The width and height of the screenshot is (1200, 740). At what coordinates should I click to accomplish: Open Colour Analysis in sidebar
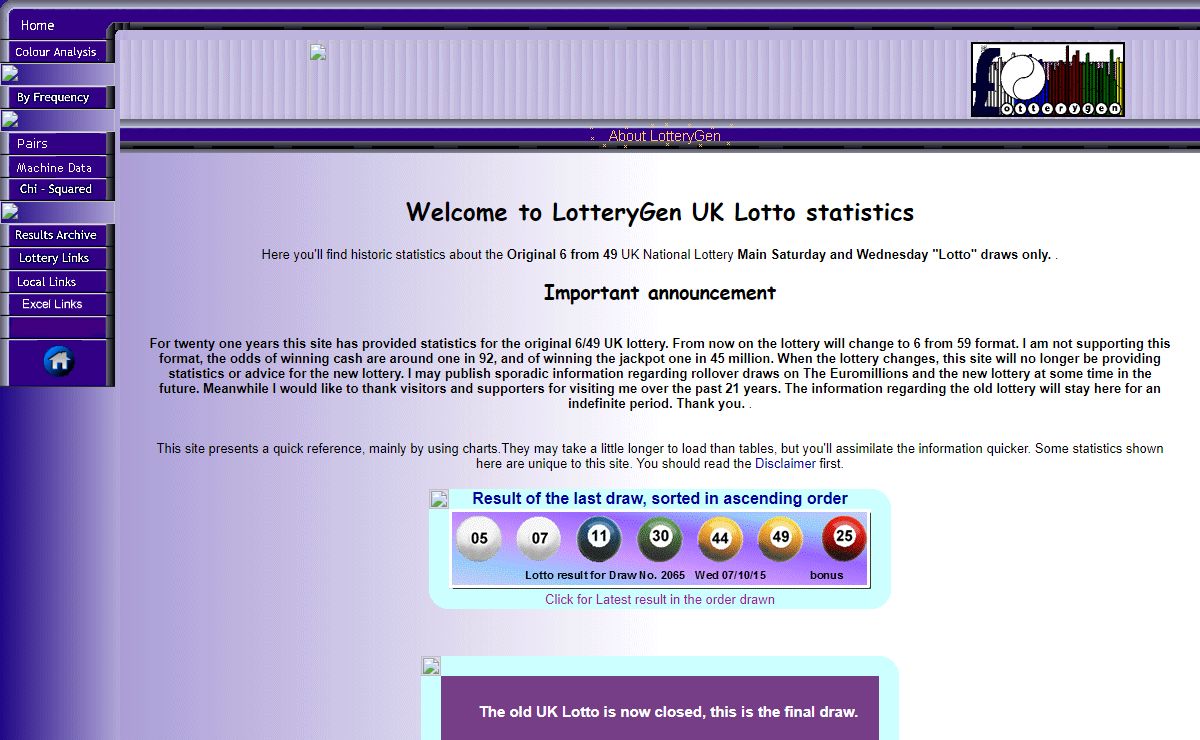(56, 52)
